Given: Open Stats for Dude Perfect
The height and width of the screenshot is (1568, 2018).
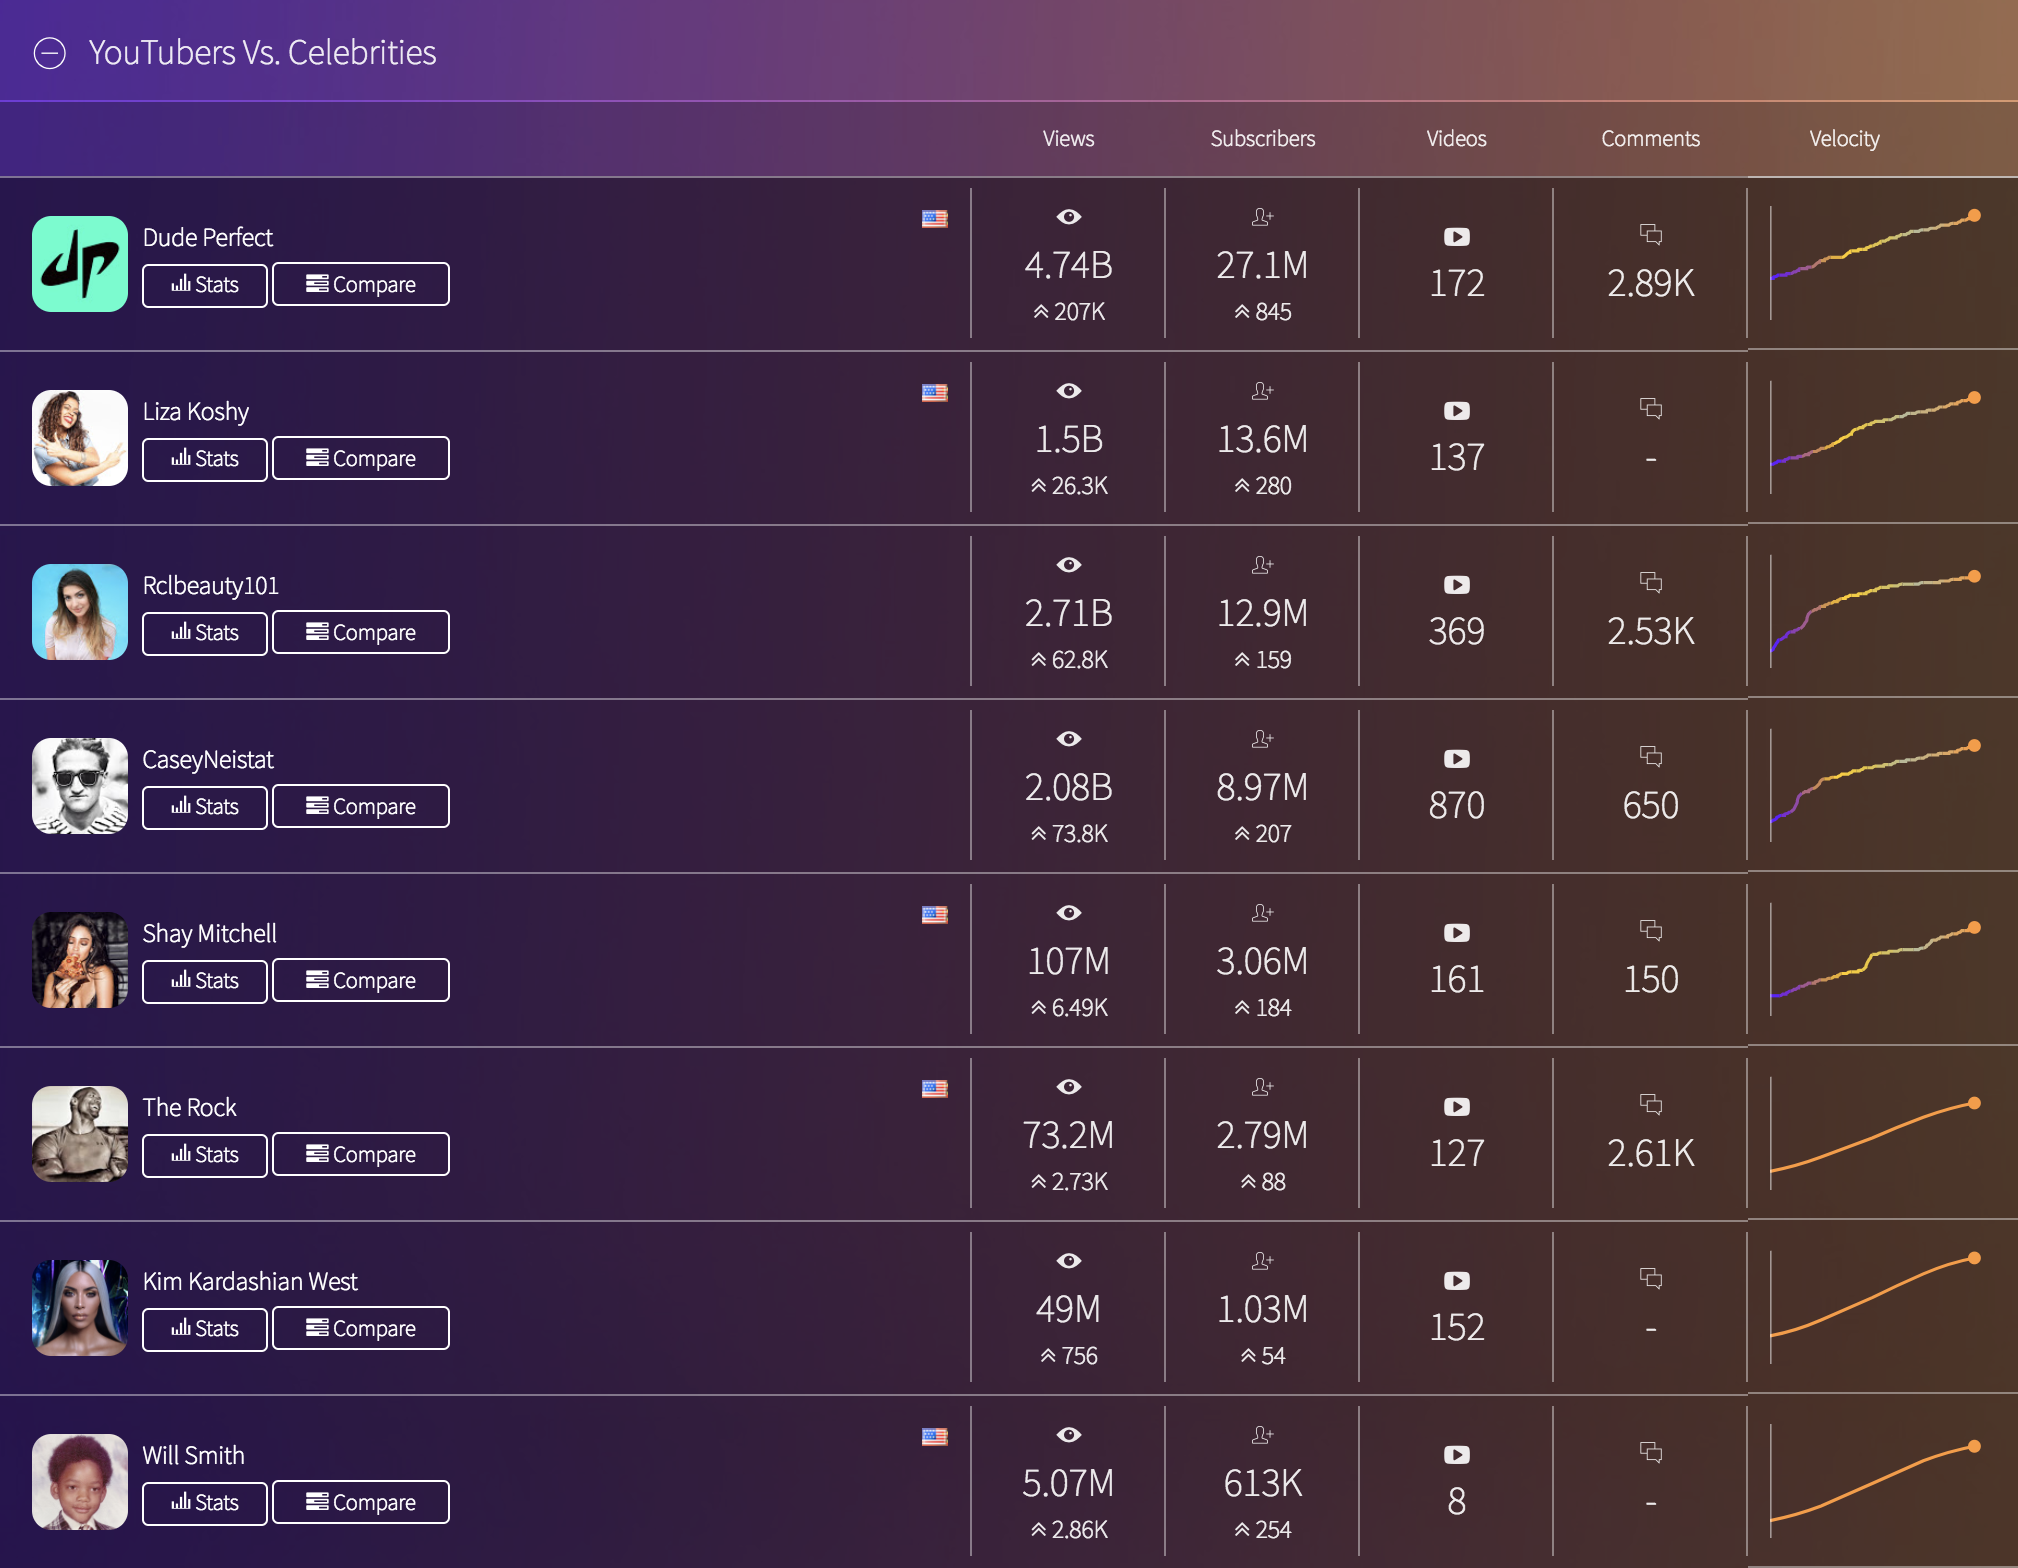Looking at the screenshot, I should (x=205, y=285).
